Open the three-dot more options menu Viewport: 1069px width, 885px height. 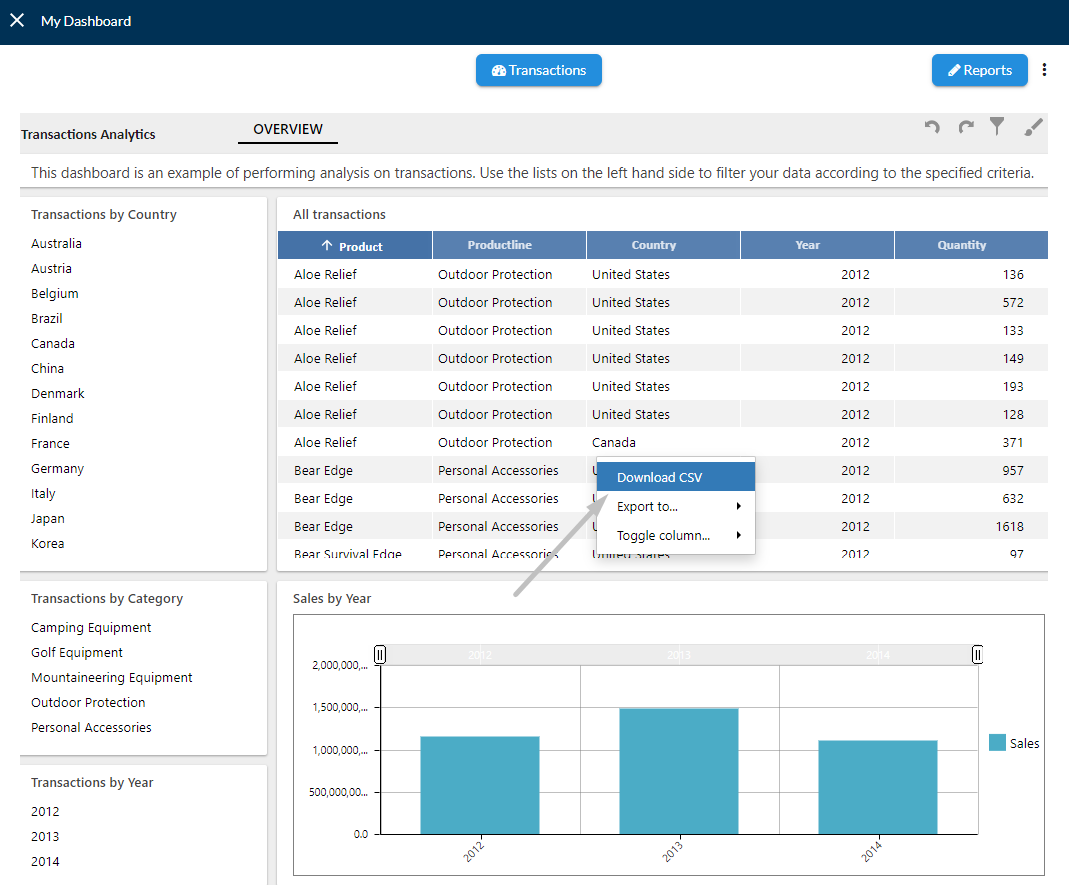[x=1044, y=70]
